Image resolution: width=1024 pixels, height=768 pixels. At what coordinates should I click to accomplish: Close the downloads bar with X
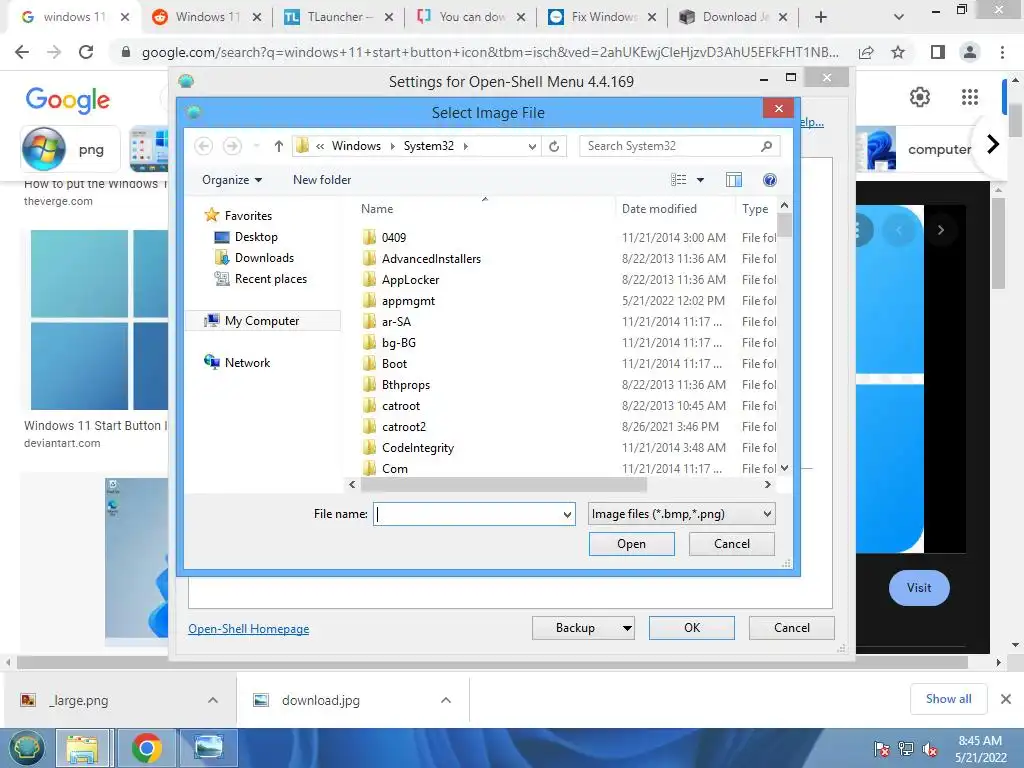click(1006, 699)
